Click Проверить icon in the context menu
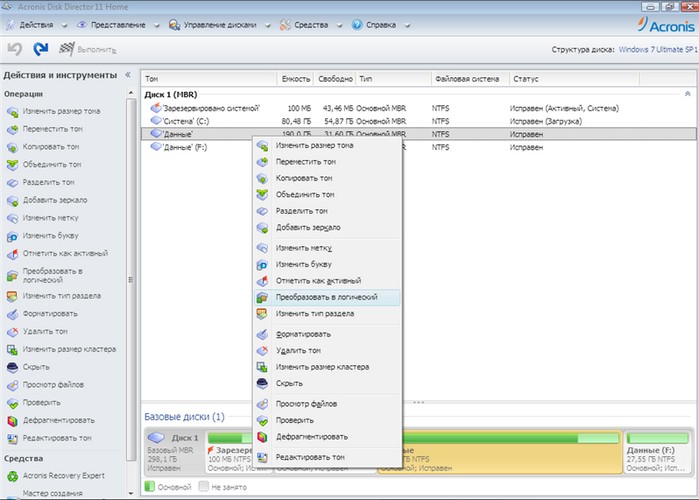 pyautogui.click(x=263, y=420)
